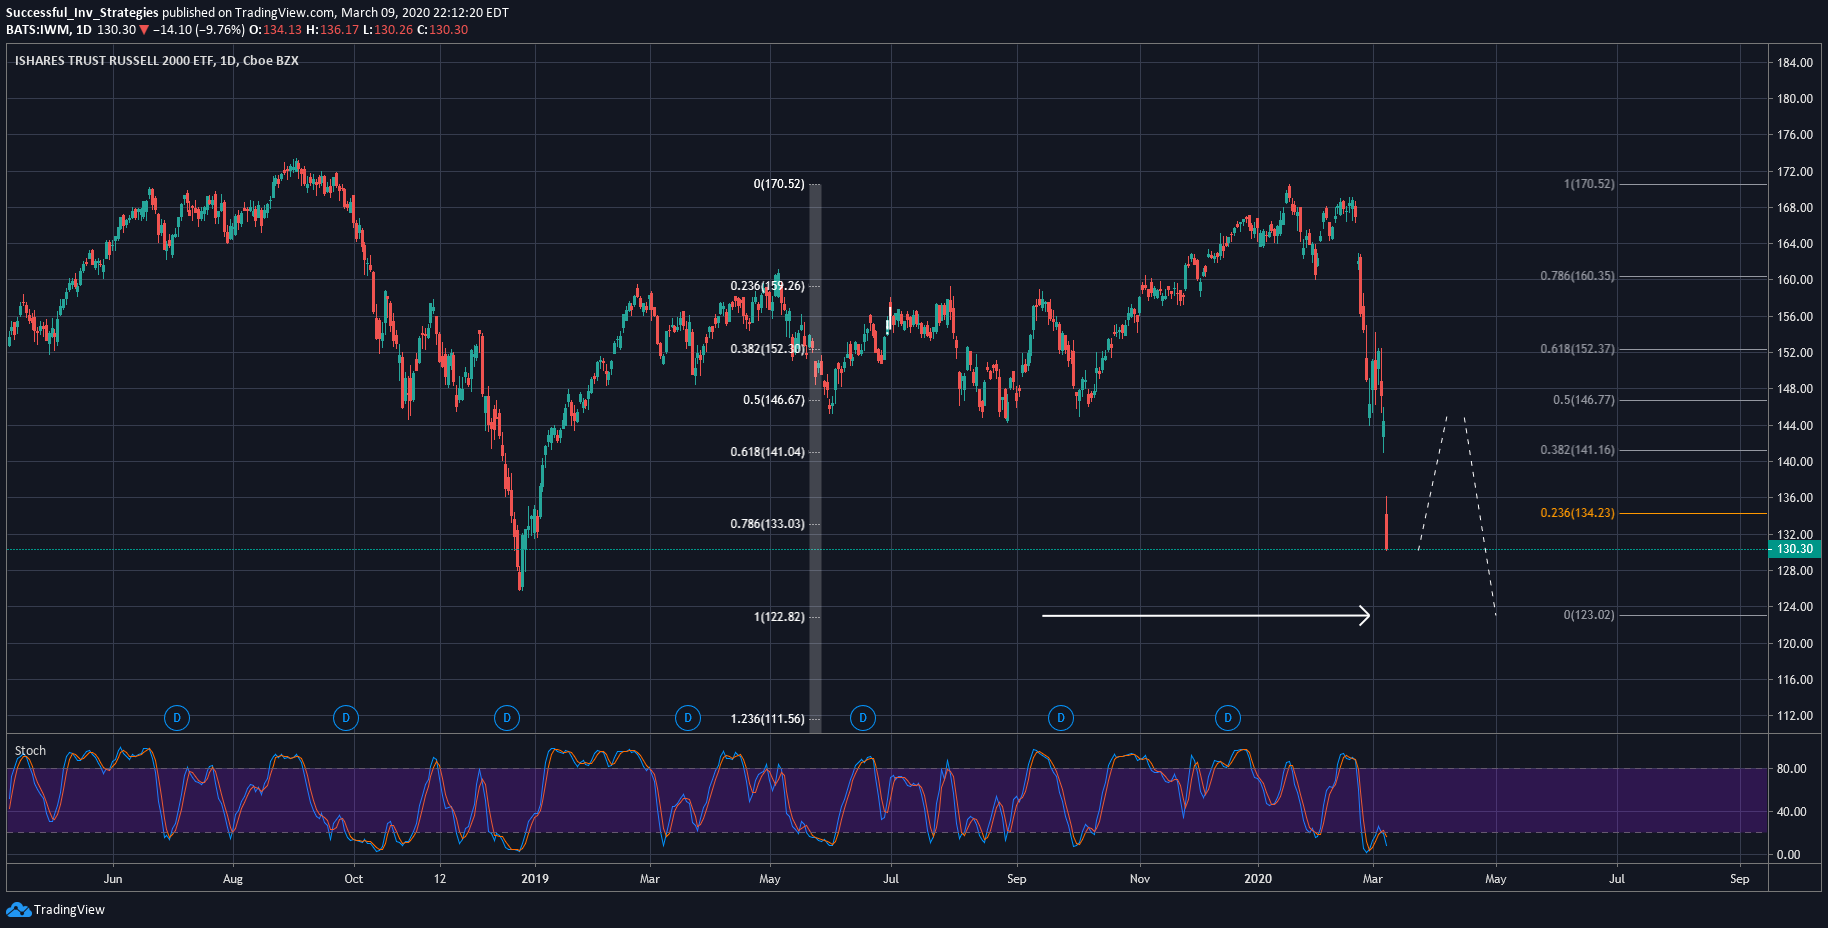The height and width of the screenshot is (928, 1828).
Task: Click the −14.10 (−9.76%) change value
Action: [198, 30]
